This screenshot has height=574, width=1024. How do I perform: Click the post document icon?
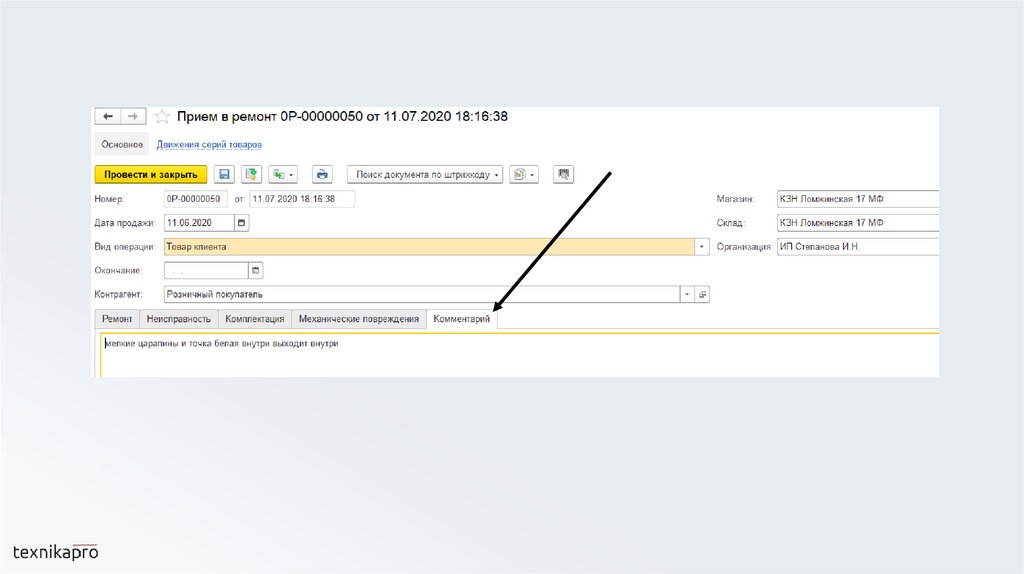point(251,174)
